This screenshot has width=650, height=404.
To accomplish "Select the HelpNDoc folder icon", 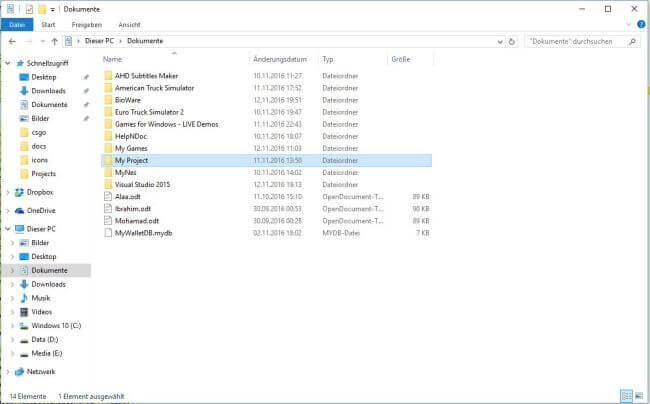I will coord(108,136).
